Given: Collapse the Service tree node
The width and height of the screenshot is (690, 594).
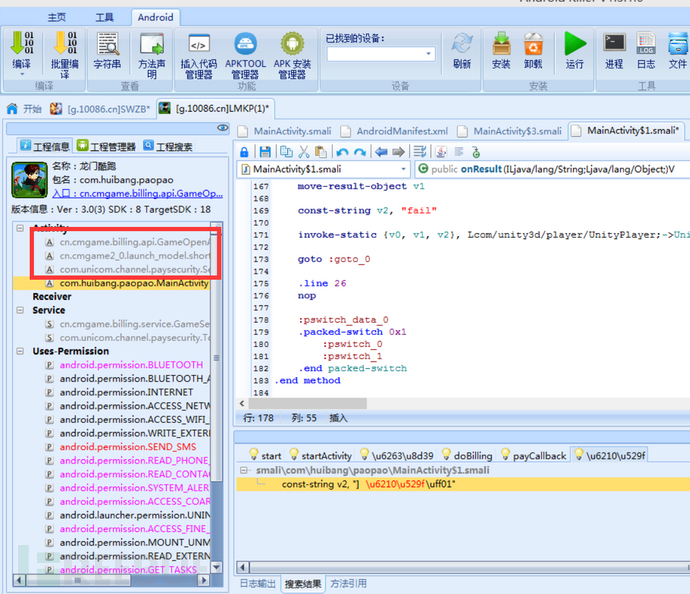Looking at the screenshot, I should tap(20, 310).
